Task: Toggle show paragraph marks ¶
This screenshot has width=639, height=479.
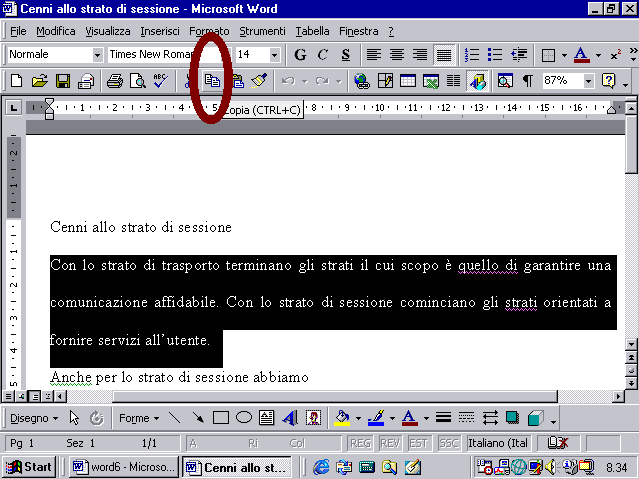Action: tap(528, 81)
